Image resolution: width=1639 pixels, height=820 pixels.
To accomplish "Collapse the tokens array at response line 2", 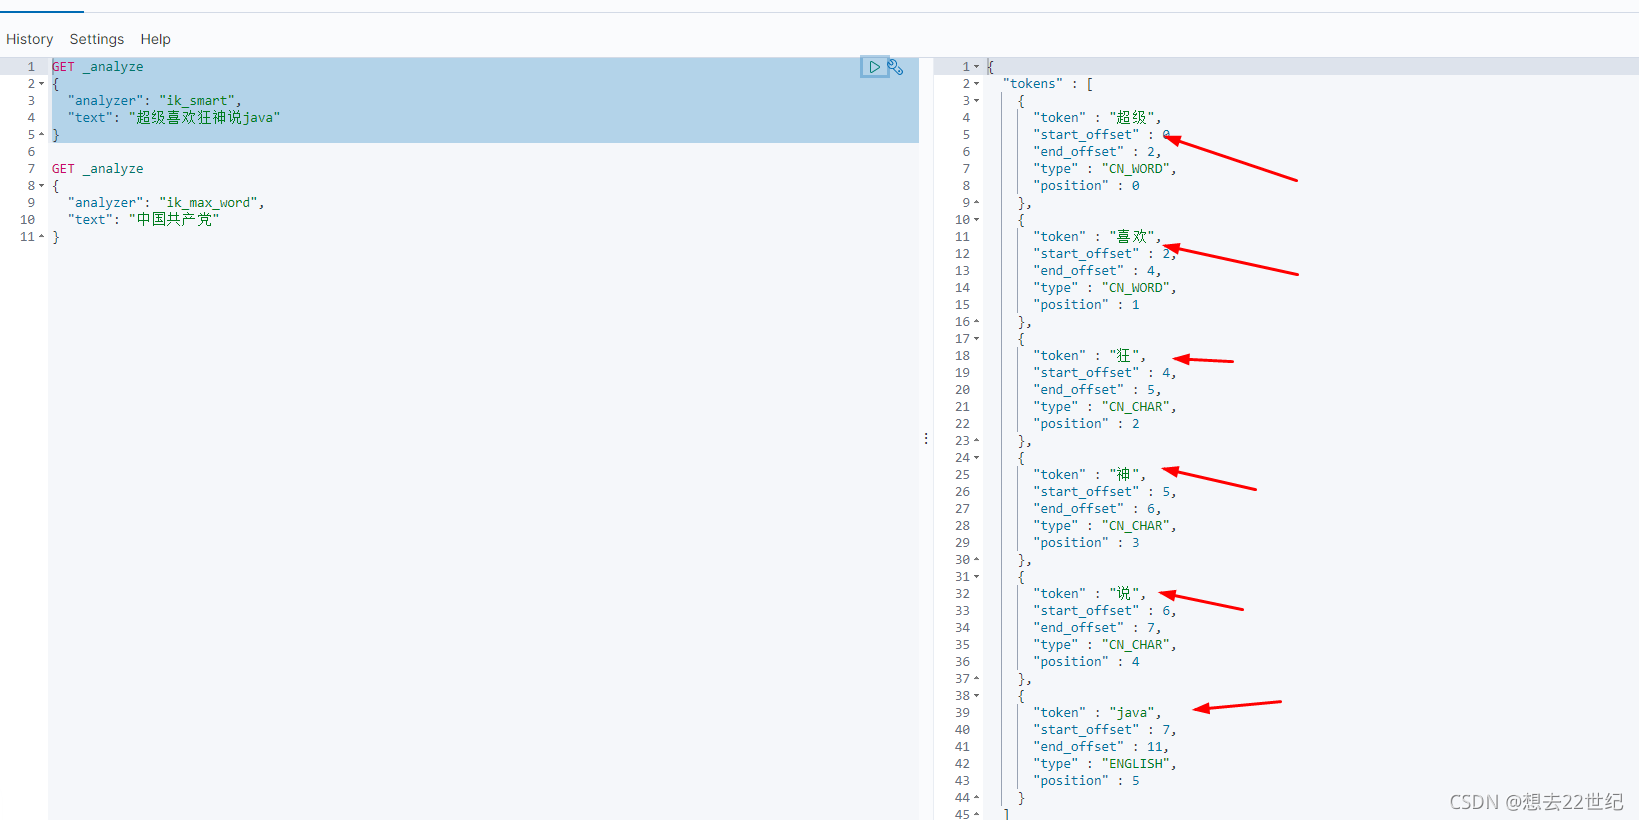I will pyautogui.click(x=977, y=84).
